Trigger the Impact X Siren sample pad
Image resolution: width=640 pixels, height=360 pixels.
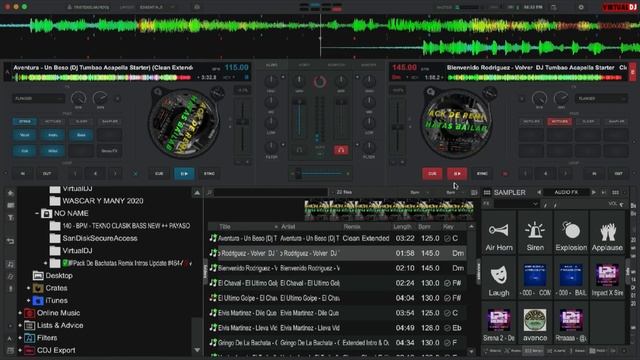pos(607,278)
